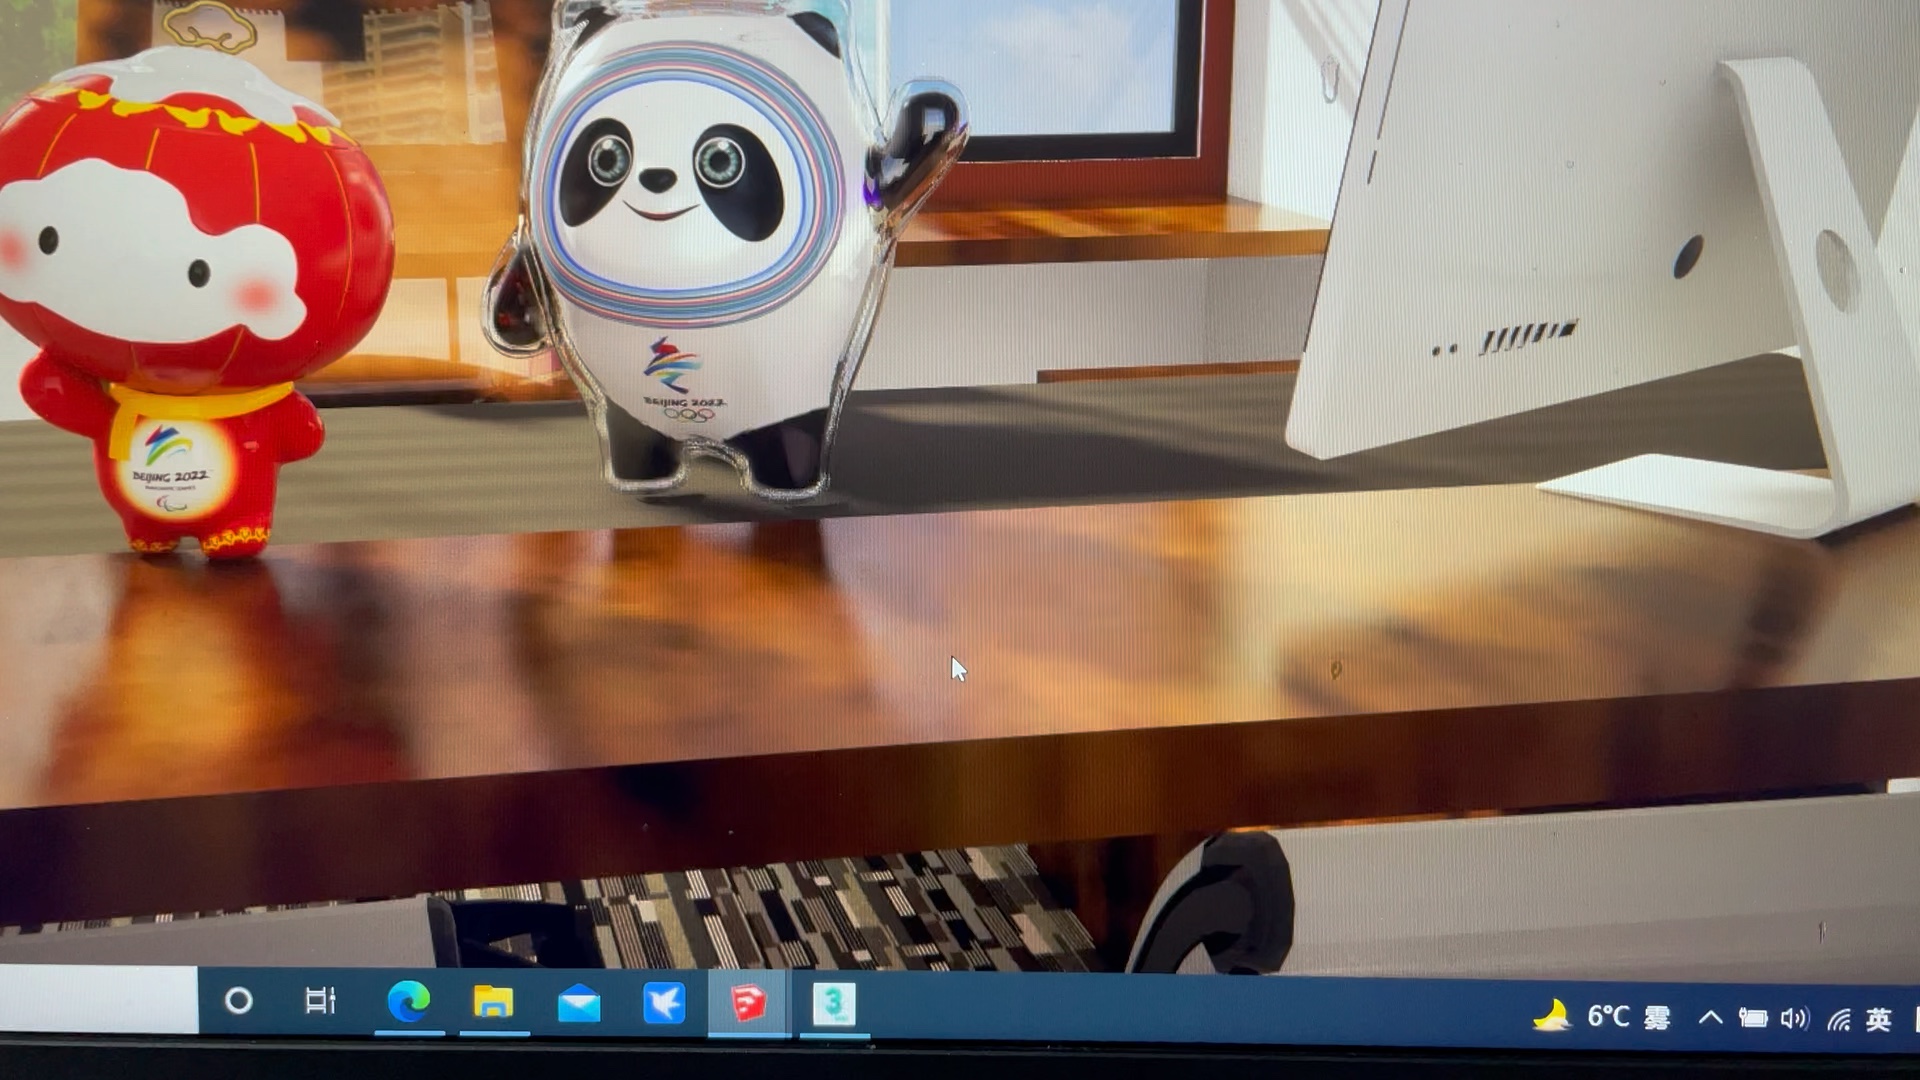This screenshot has width=1920, height=1080.
Task: Open File Explorer from taskbar
Action: 493,1003
